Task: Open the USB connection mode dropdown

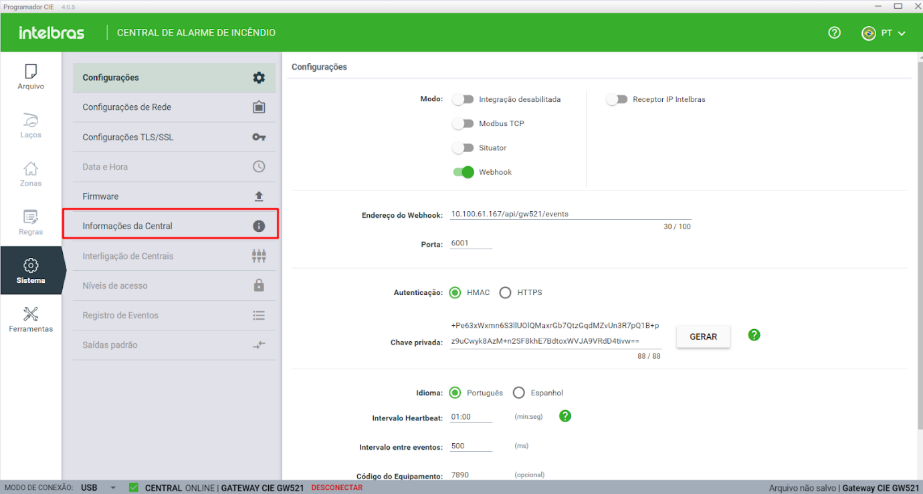Action: pyautogui.click(x=98, y=488)
